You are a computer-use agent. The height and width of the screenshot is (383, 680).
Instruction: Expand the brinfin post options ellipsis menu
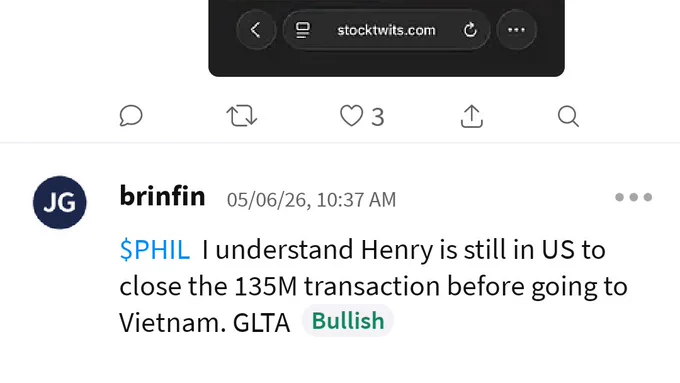(634, 197)
